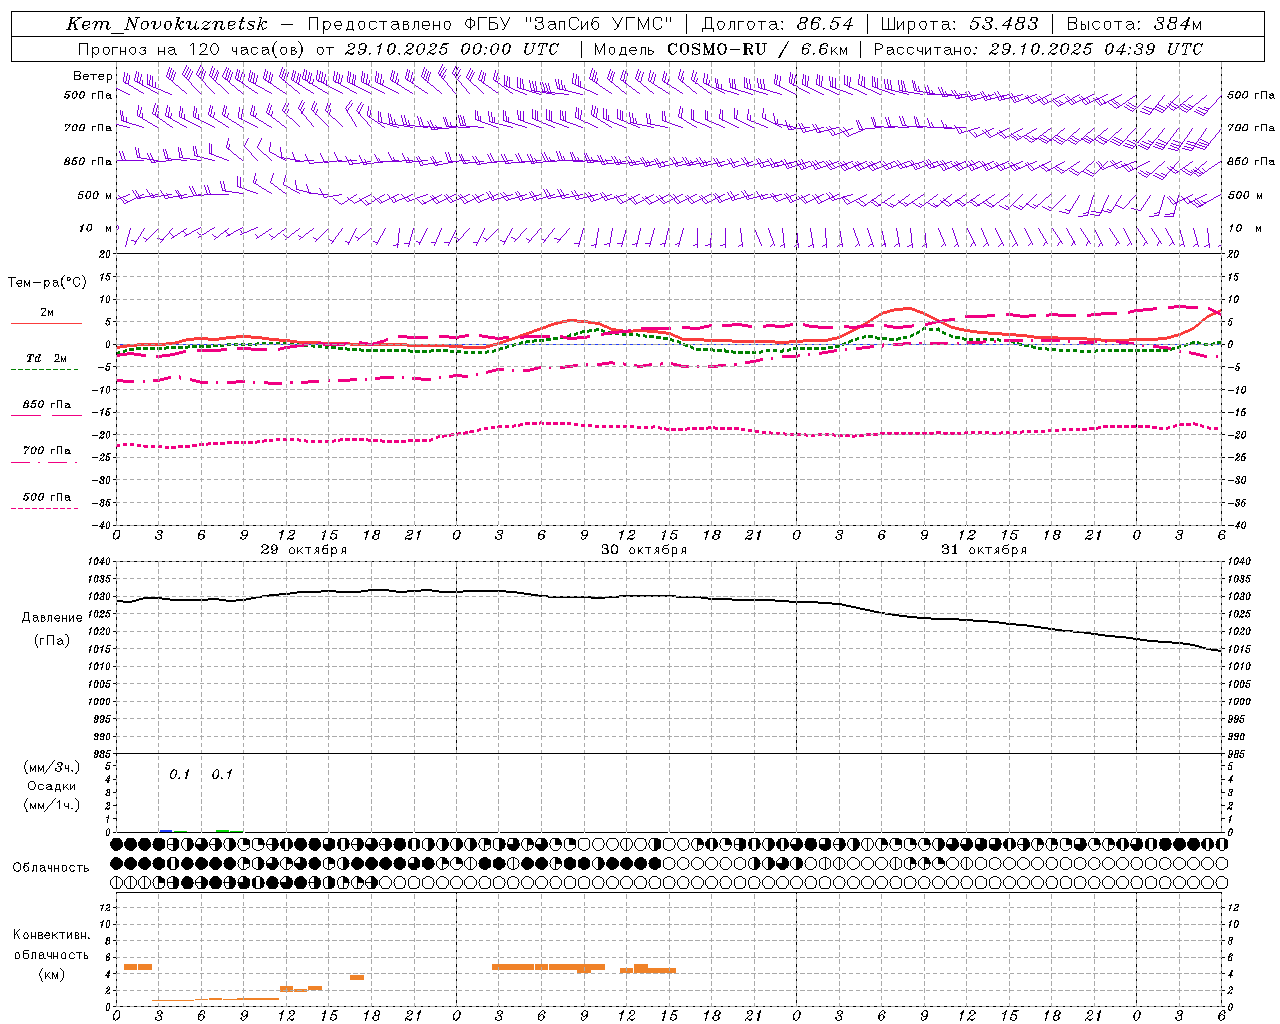Image resolution: width=1280 pixels, height=1024 pixels.
Task: Click the Конвективн. convective cloud label
Action: [x=52, y=935]
